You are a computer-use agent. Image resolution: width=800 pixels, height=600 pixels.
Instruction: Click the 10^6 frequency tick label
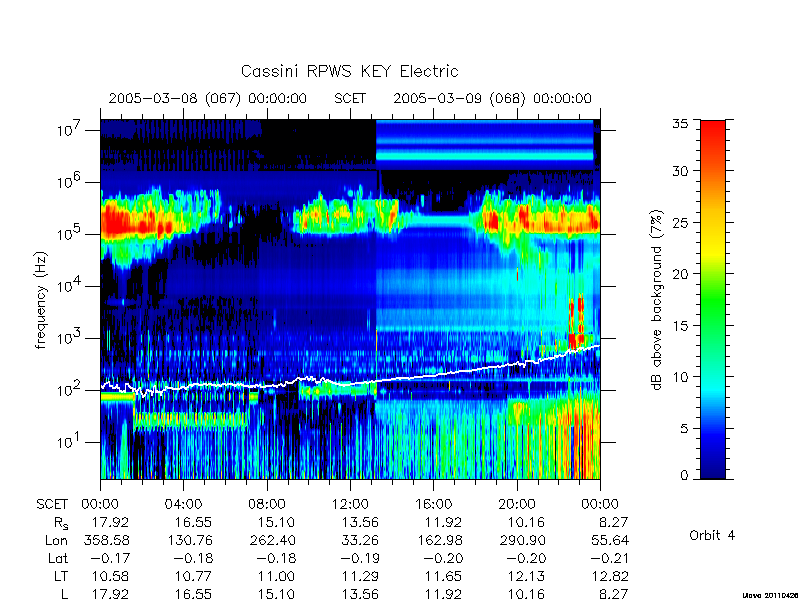(x=70, y=182)
